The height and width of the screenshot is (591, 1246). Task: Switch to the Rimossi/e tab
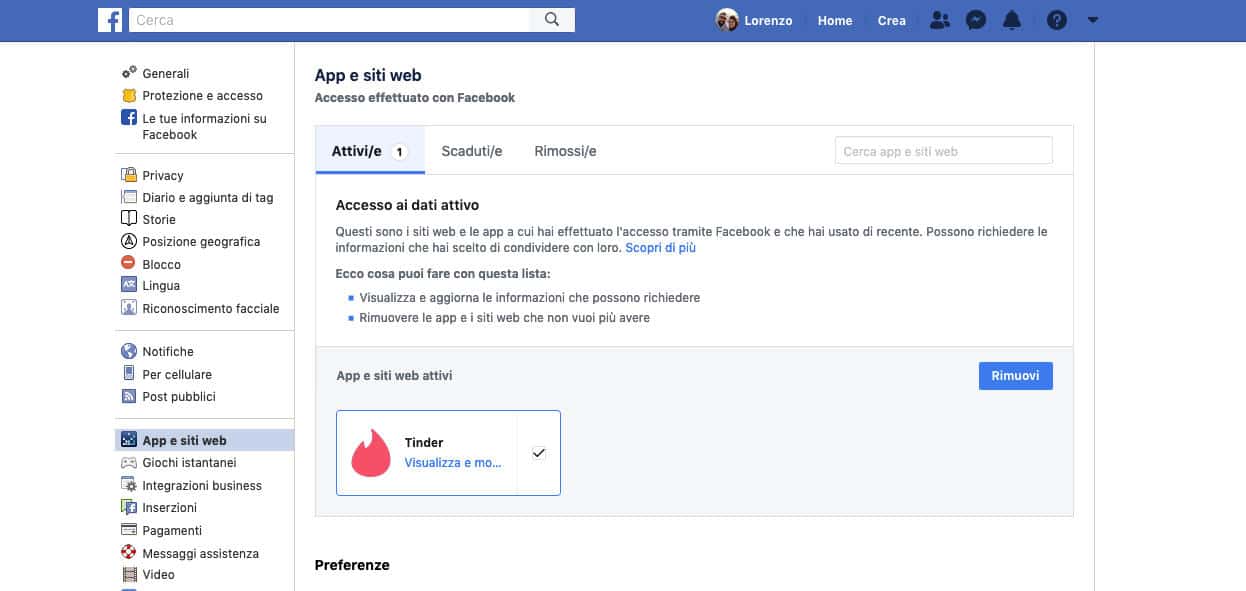pyautogui.click(x=565, y=151)
